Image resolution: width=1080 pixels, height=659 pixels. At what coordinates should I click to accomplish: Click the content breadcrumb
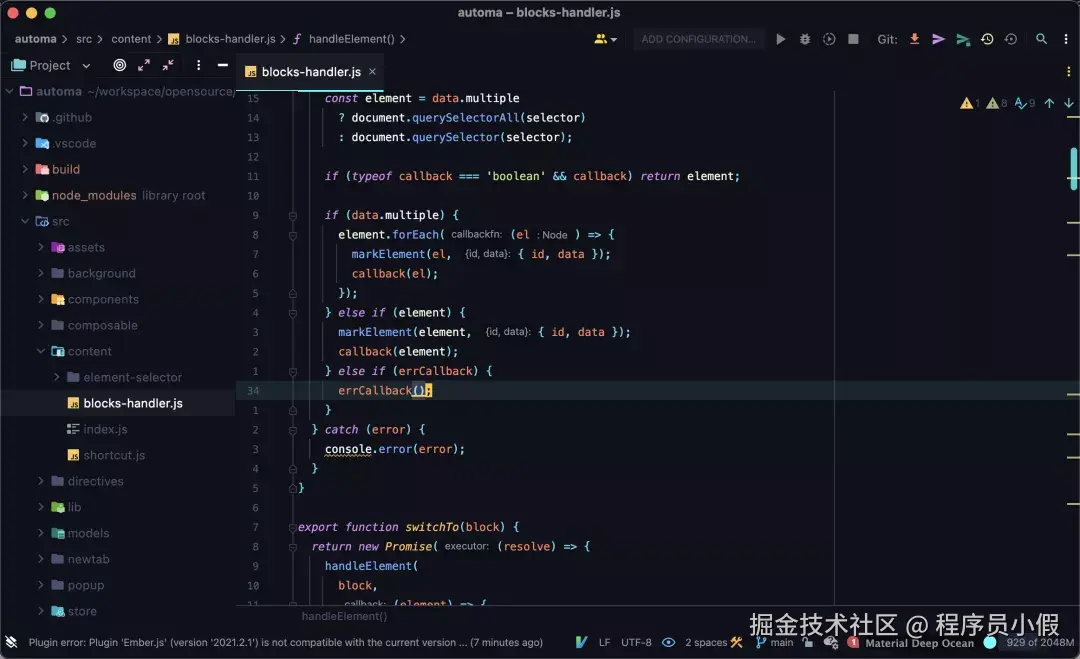coord(131,39)
